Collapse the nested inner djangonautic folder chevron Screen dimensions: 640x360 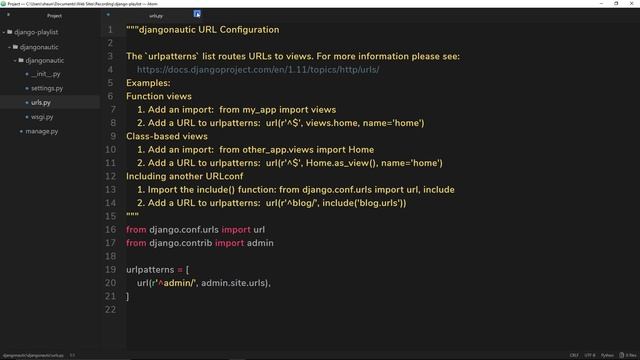(15, 60)
